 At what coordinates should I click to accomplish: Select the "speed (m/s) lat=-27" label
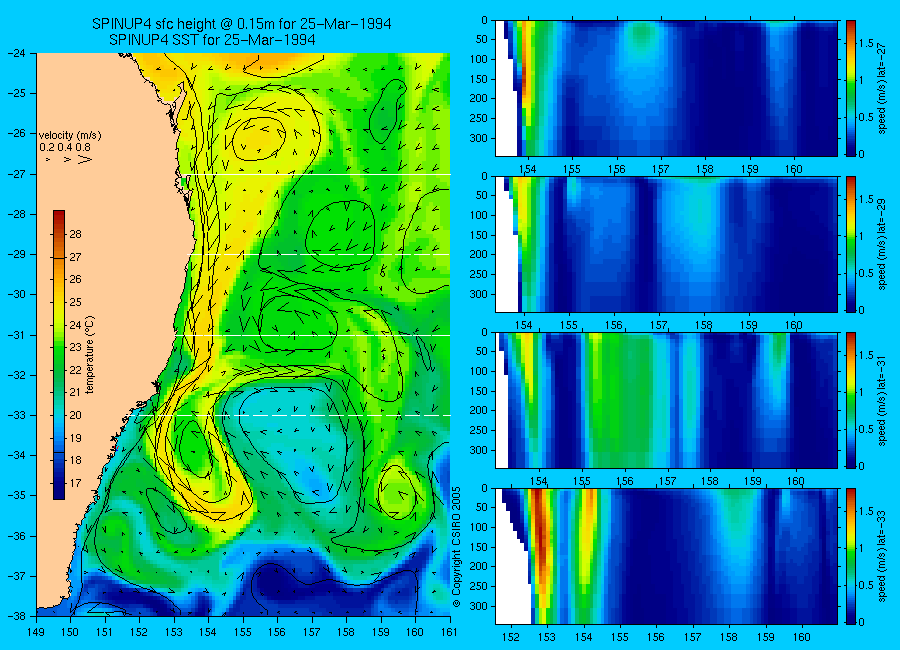882,90
